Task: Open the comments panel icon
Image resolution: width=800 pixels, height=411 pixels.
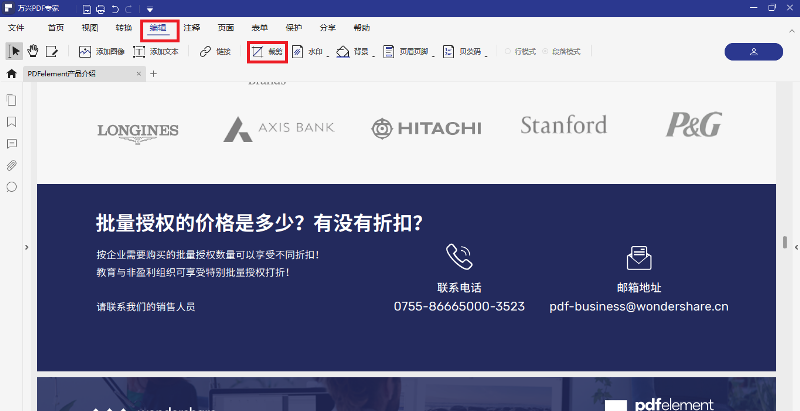Action: point(11,144)
